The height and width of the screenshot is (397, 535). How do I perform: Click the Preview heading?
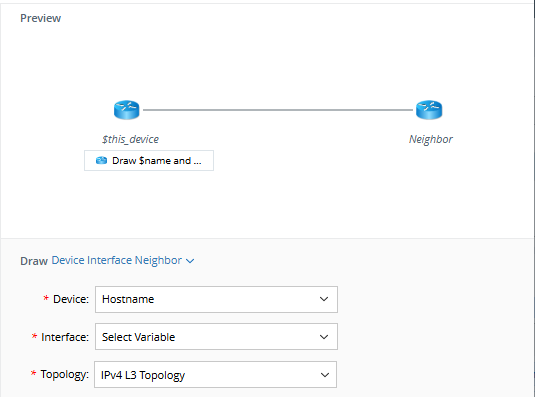41,18
